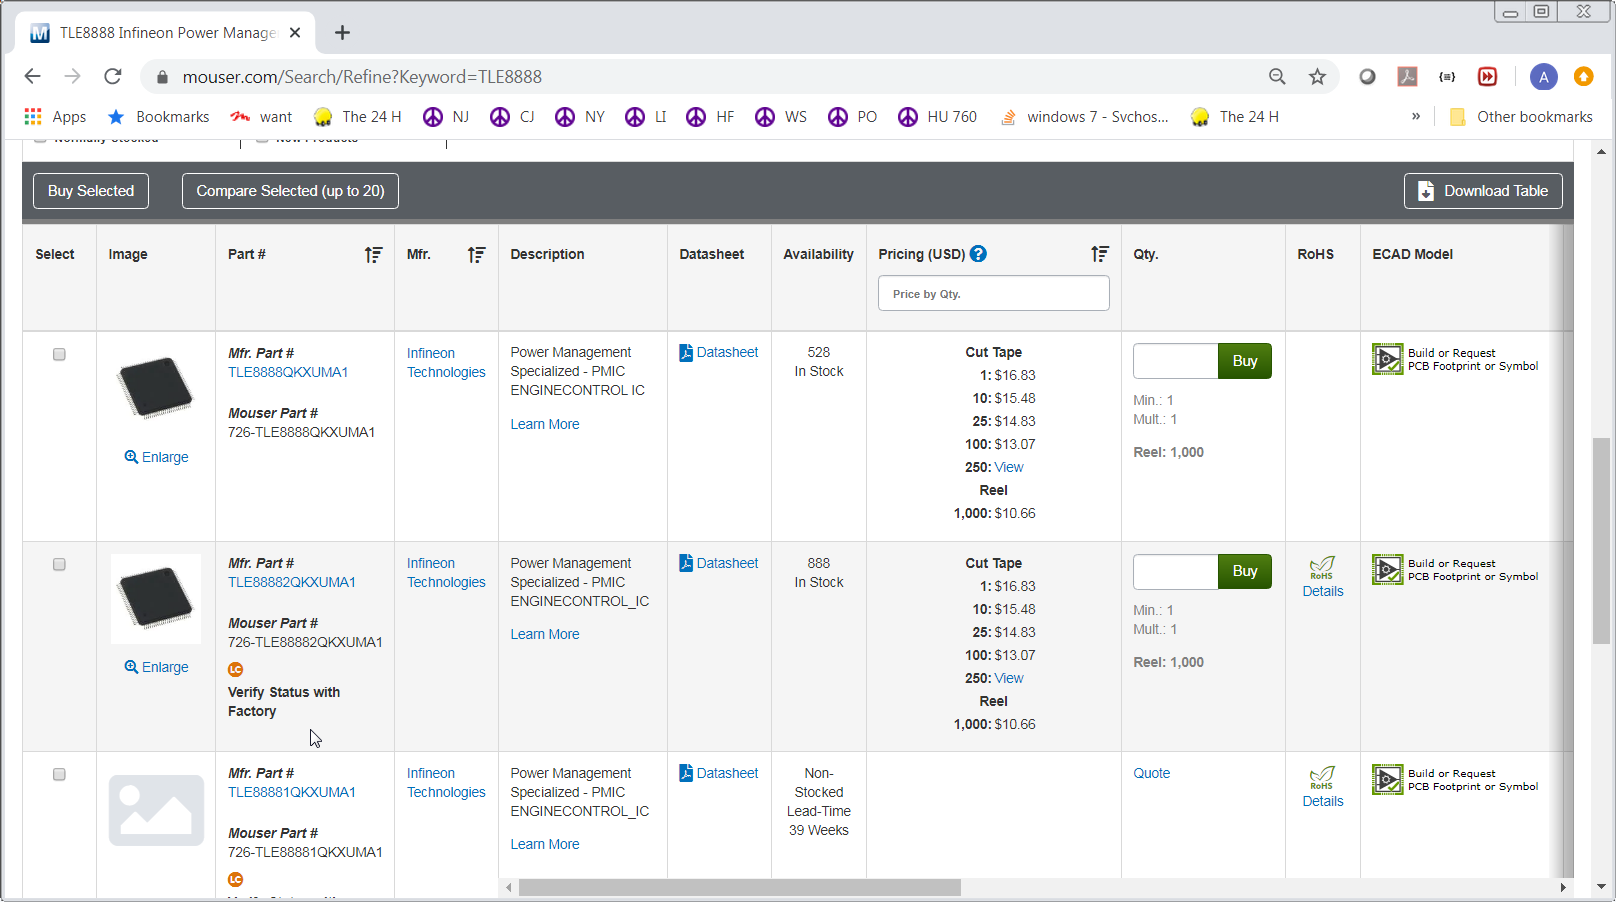This screenshot has height=902, width=1616.
Task: Click Buy for TLE8888QKXUMA1
Action: point(1245,361)
